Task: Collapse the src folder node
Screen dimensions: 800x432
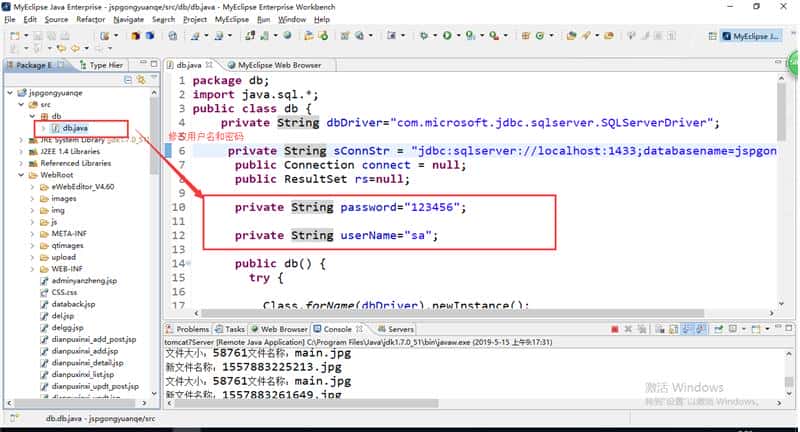Action: pos(21,105)
